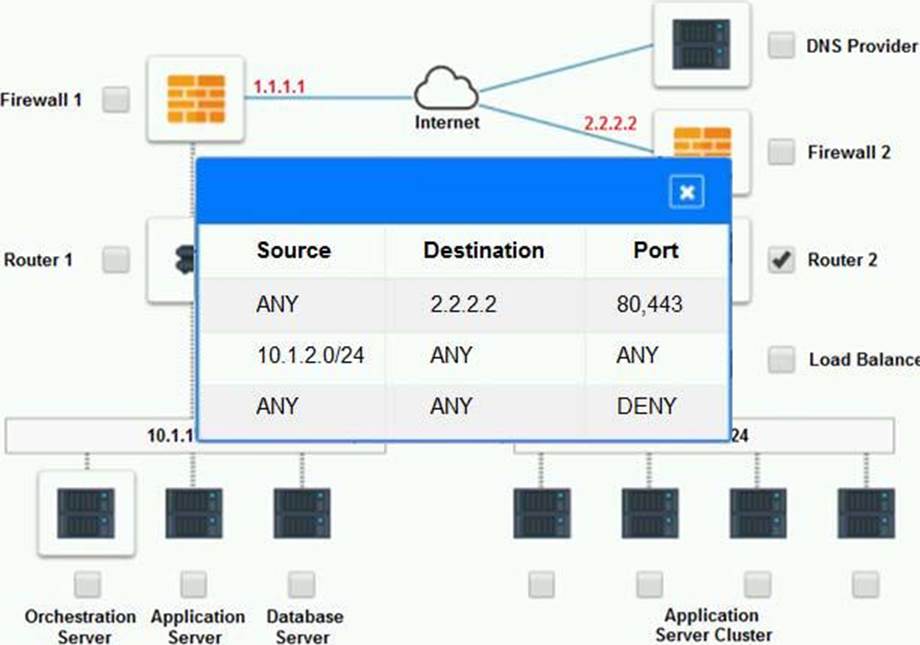The height and width of the screenshot is (645, 920).
Task: Check the box under Orchestration Server
Action: [x=87, y=584]
